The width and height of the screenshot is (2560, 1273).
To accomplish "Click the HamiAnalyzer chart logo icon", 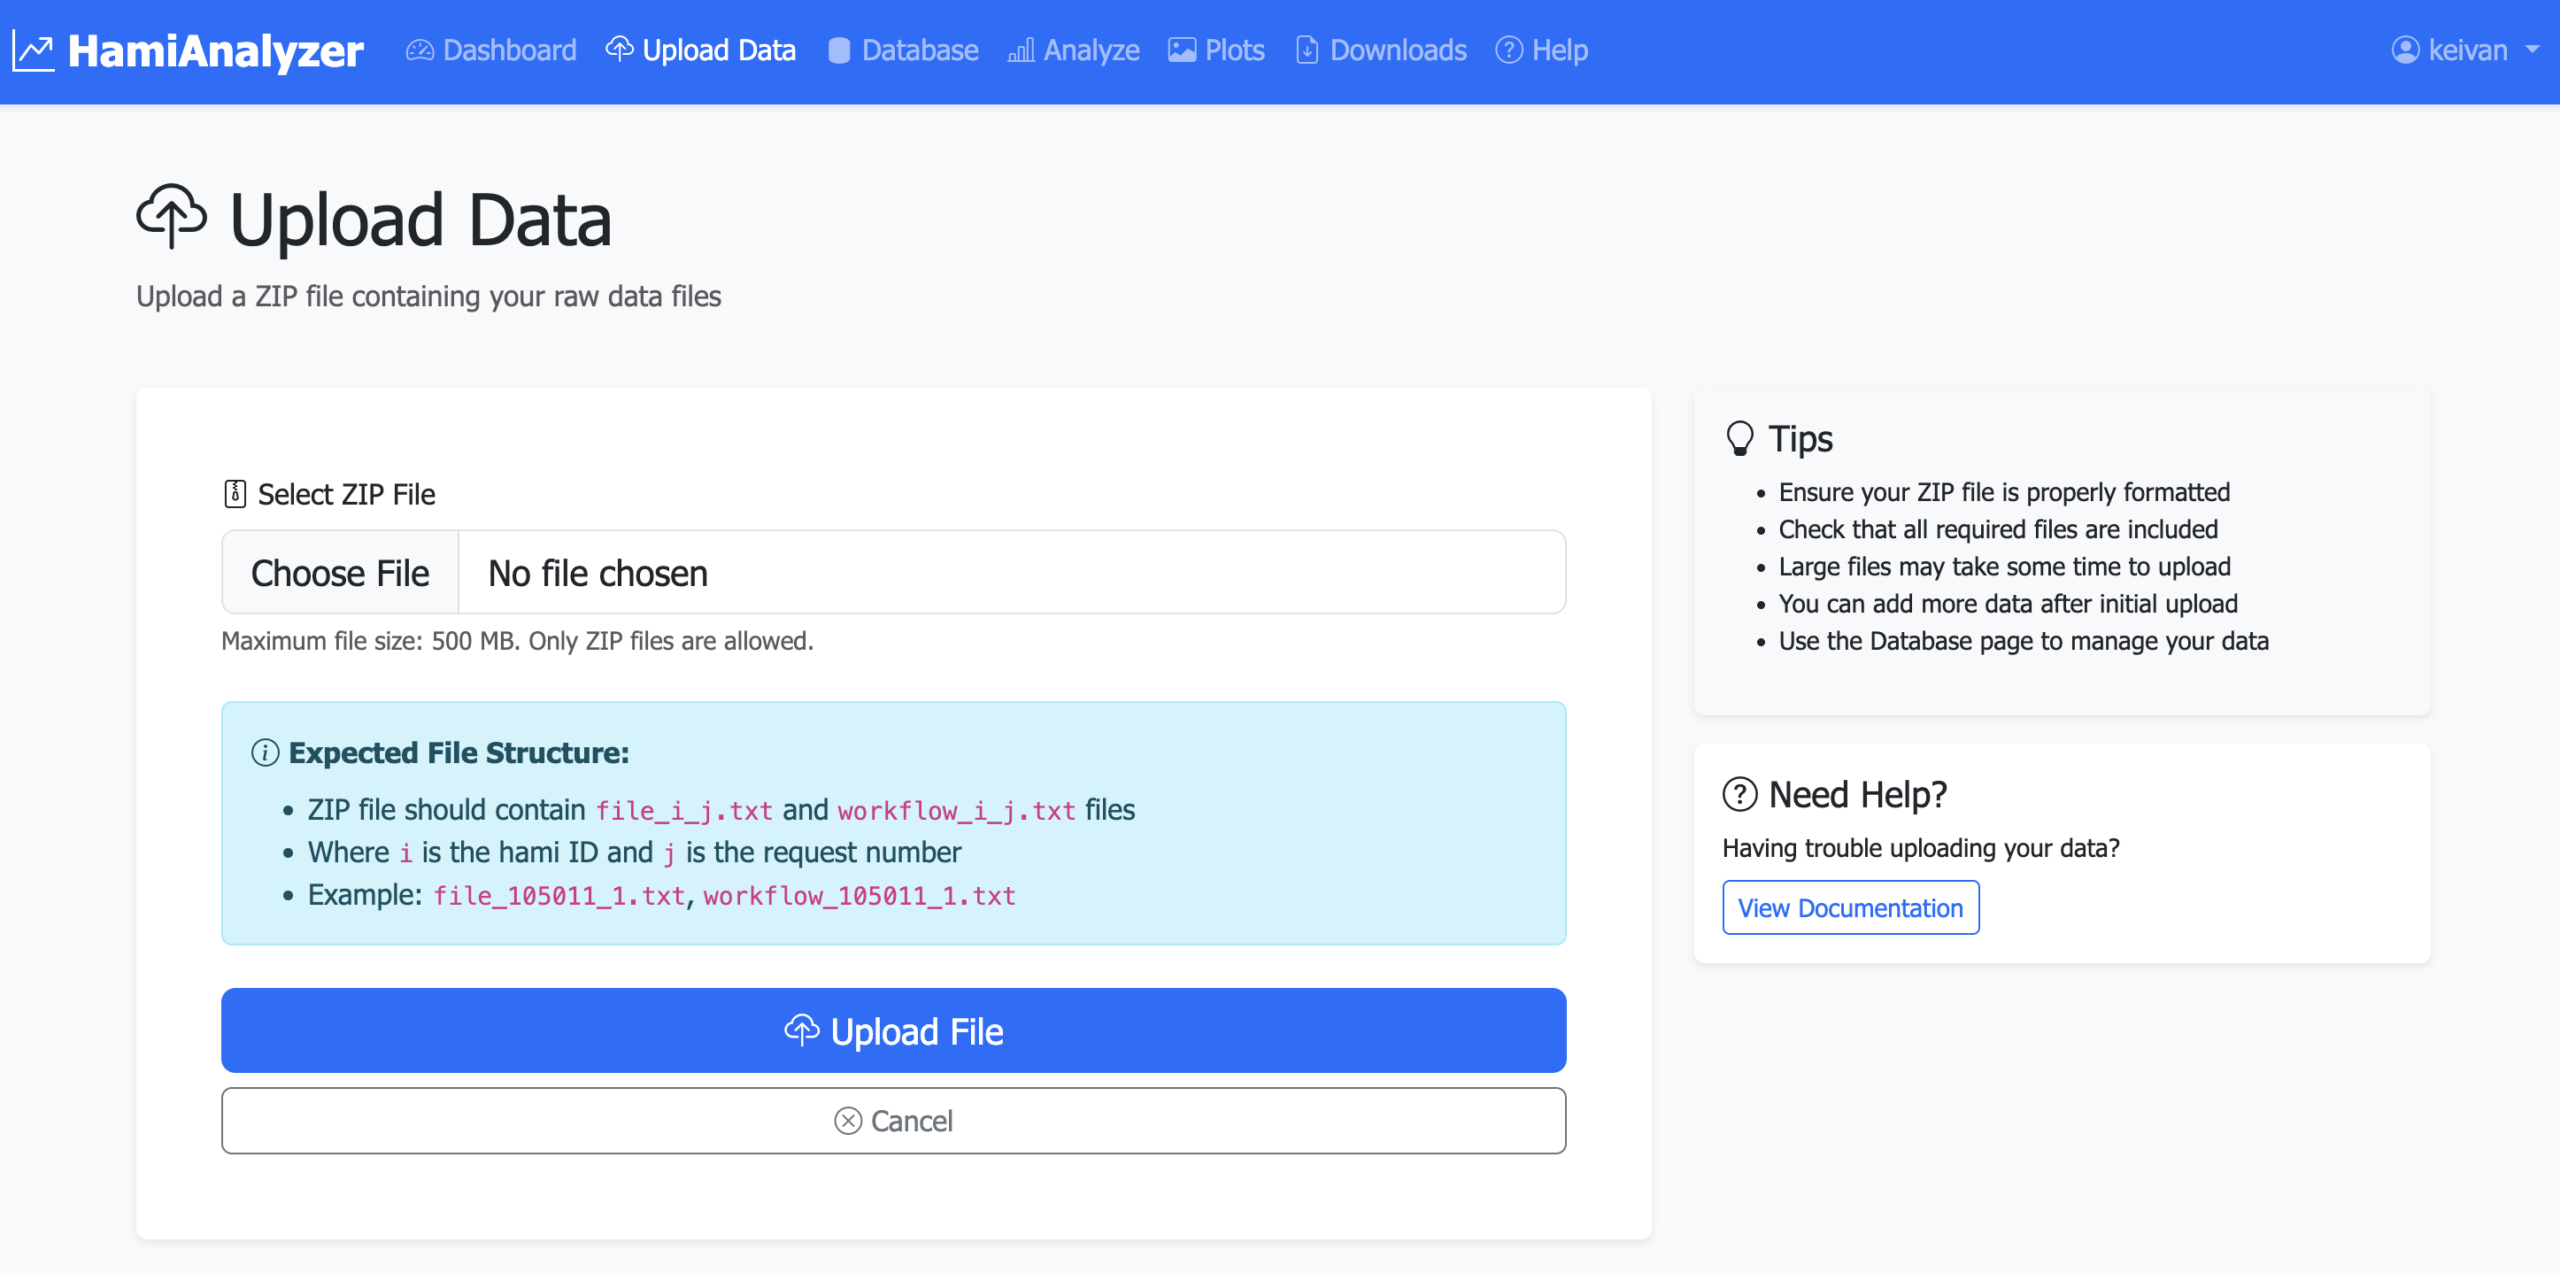I will 33,51.
